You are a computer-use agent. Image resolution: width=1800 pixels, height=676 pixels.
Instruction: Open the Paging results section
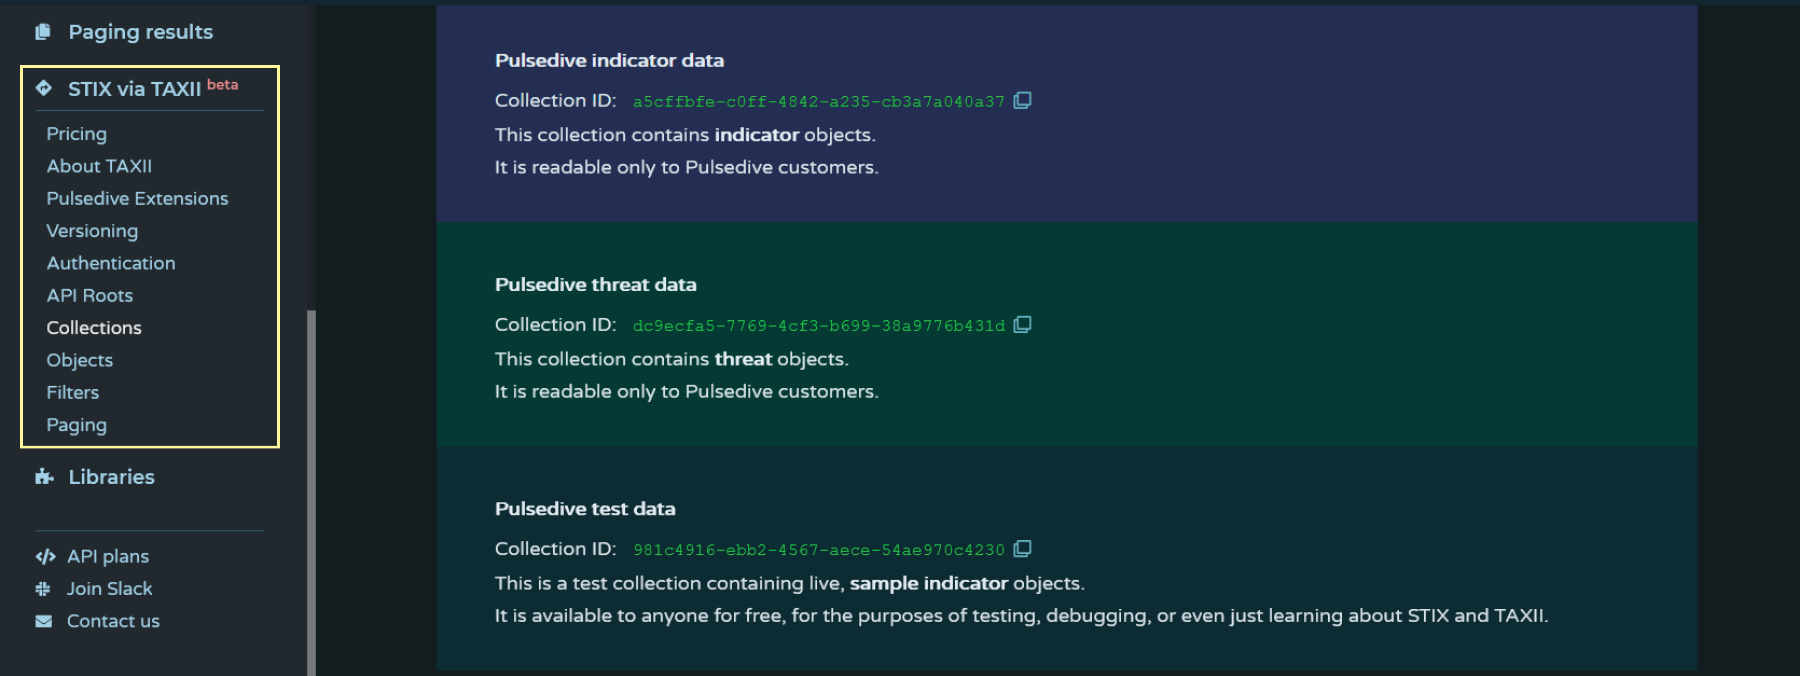[140, 32]
